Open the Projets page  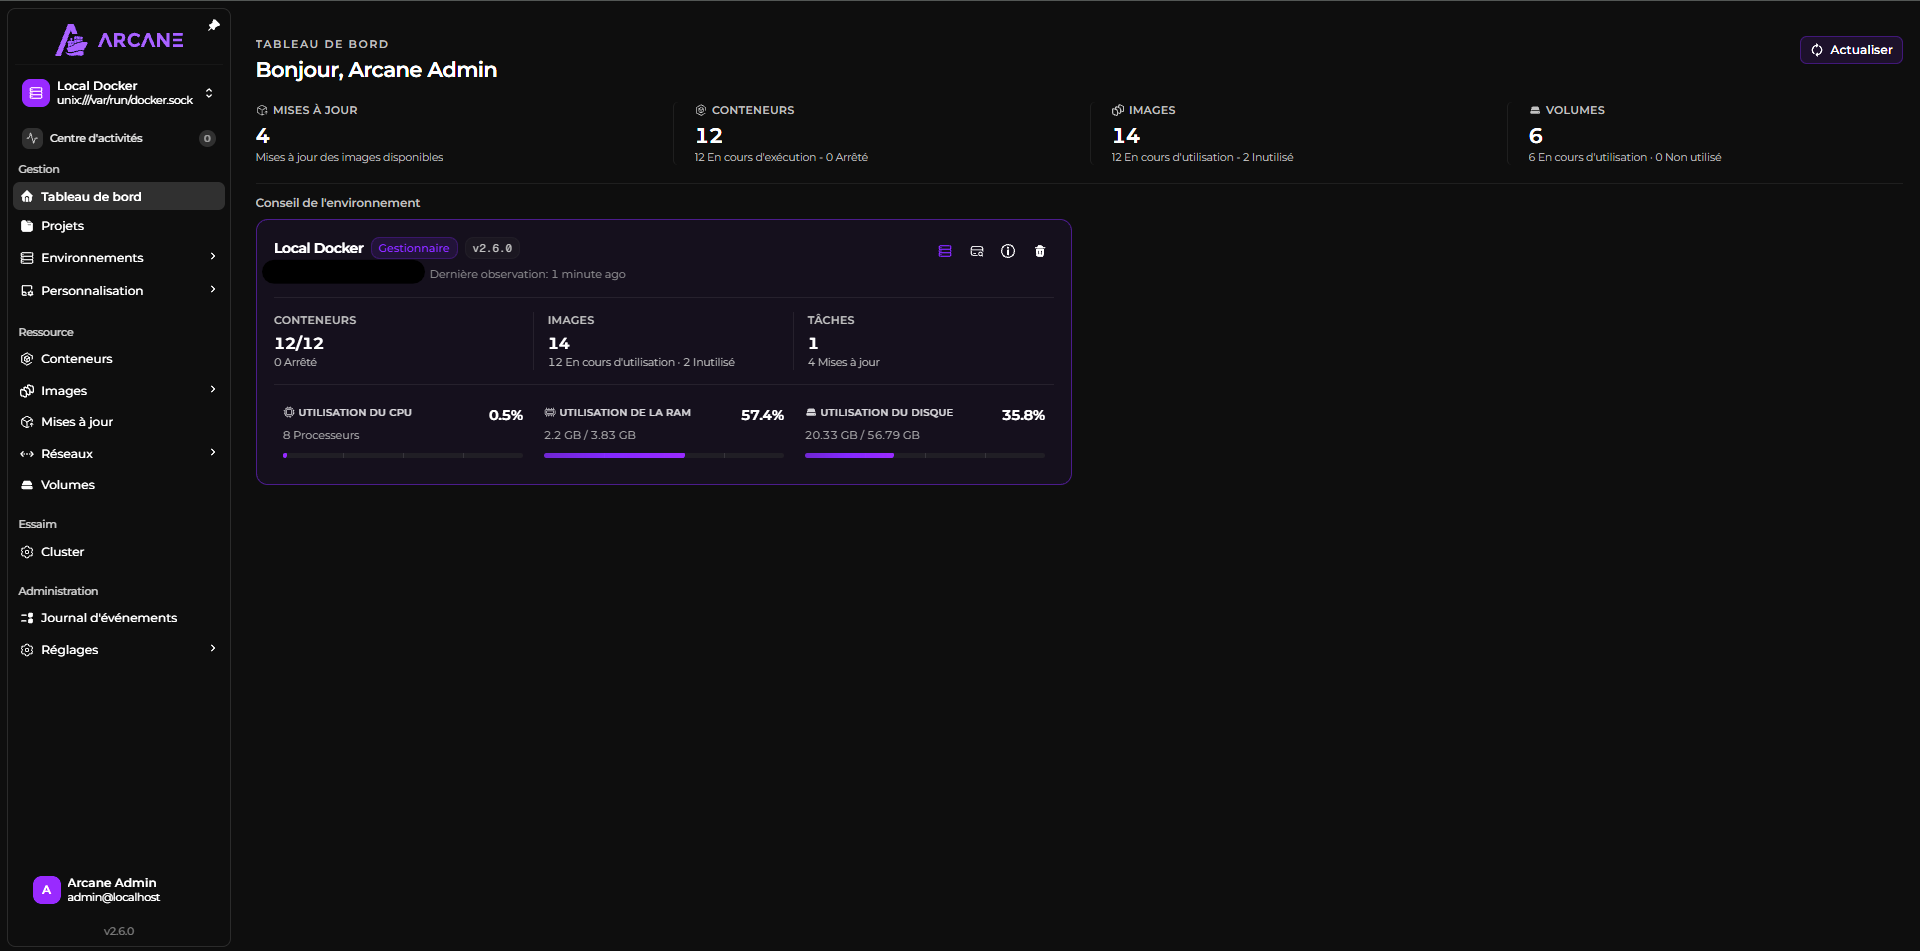118,226
